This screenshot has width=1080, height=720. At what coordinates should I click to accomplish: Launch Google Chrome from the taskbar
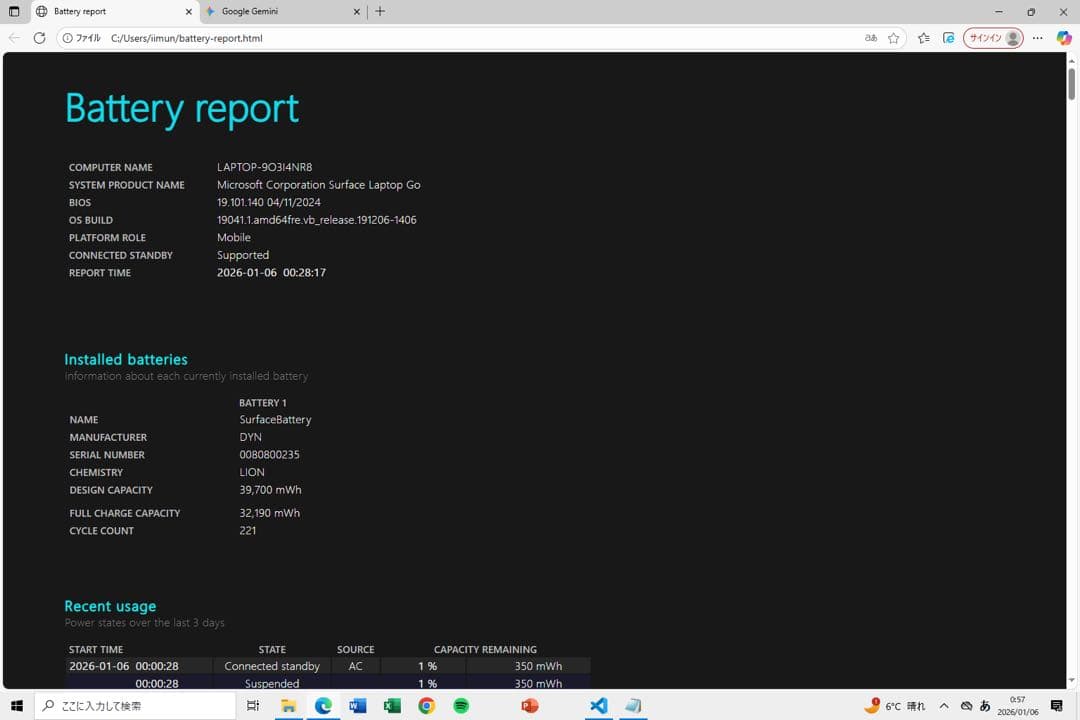[426, 706]
